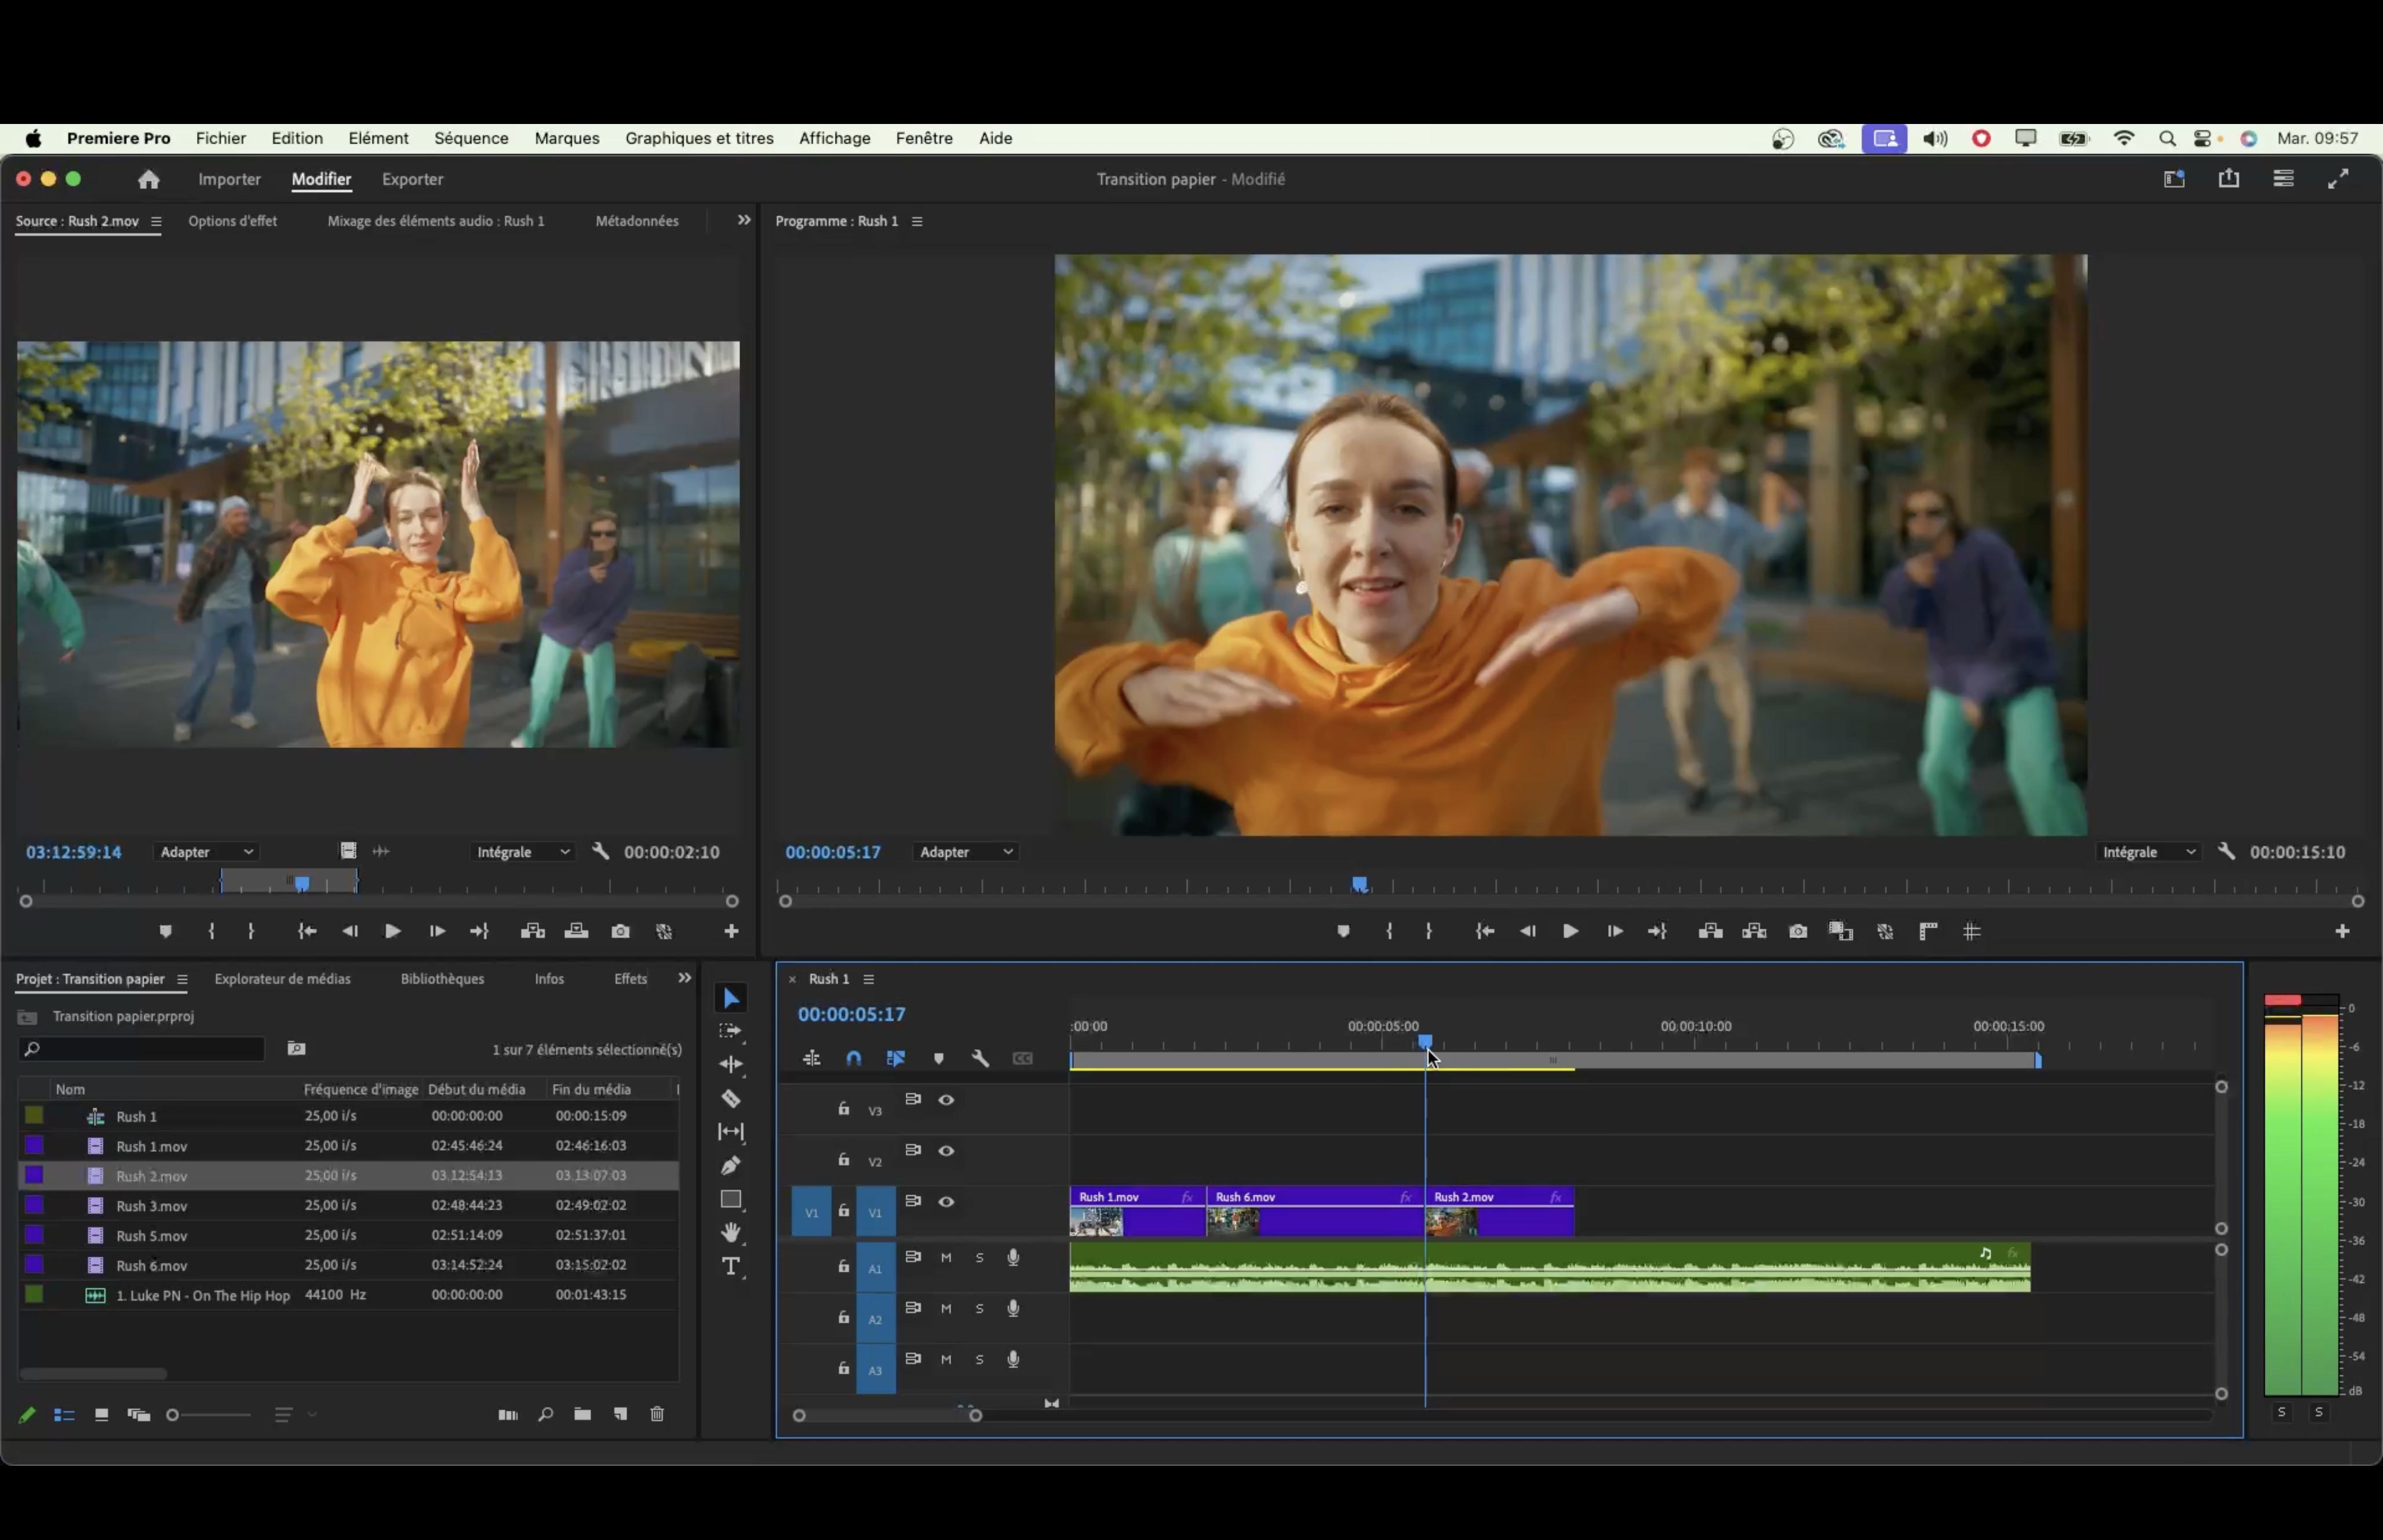2383x1540 pixels.
Task: Select the Text tool
Action: pos(731,1266)
